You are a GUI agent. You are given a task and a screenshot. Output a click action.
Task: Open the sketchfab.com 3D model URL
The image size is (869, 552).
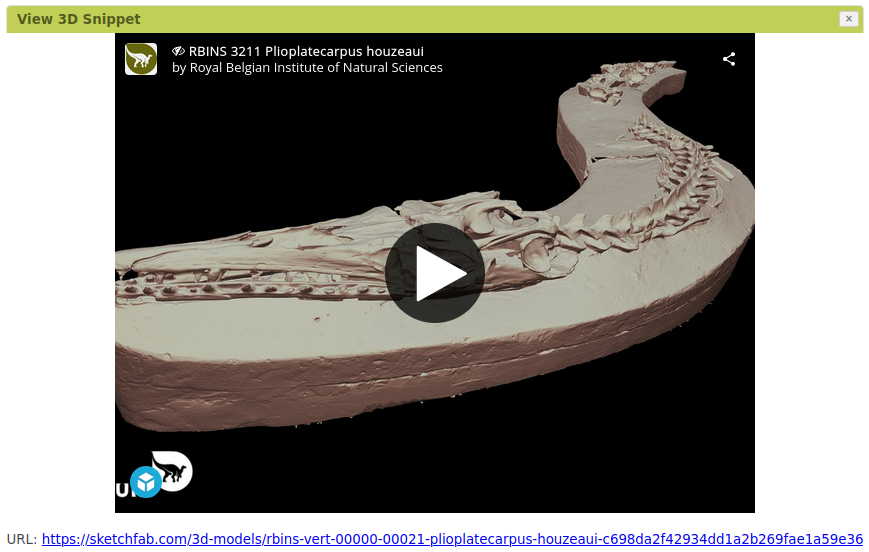point(452,539)
